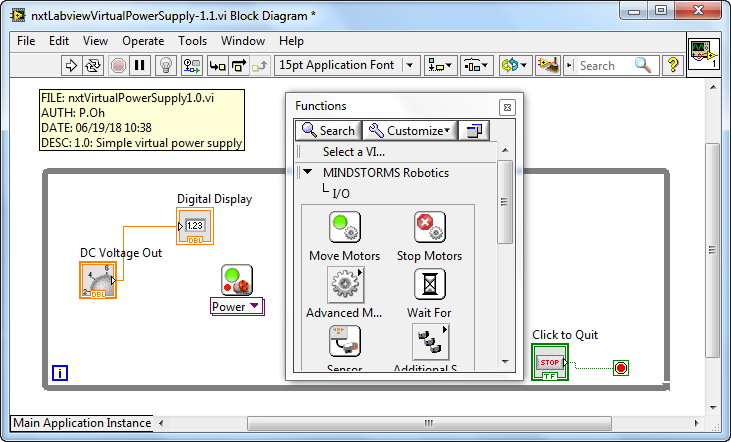Open the File menu
The image size is (731, 442).
(26, 41)
